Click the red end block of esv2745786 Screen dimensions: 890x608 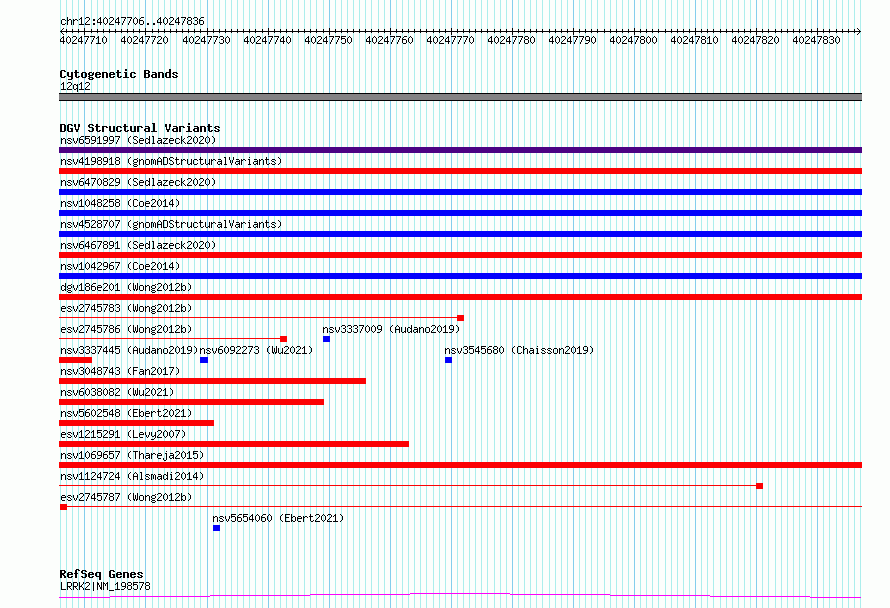[283, 339]
